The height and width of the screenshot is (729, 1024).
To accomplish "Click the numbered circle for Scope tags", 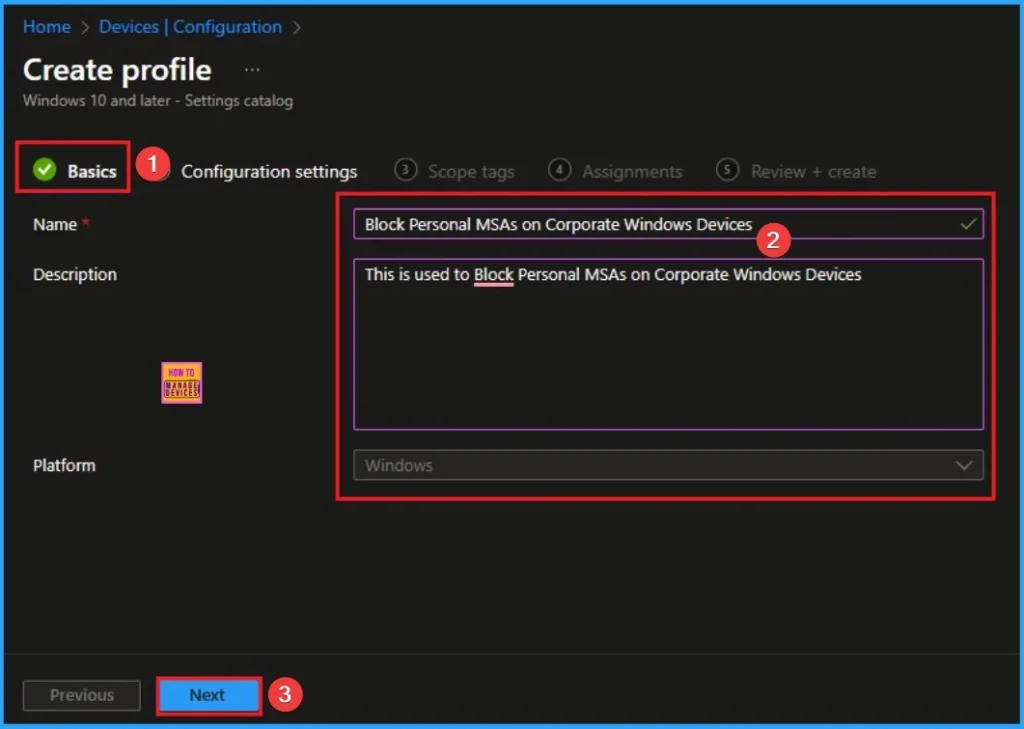I will pyautogui.click(x=406, y=171).
